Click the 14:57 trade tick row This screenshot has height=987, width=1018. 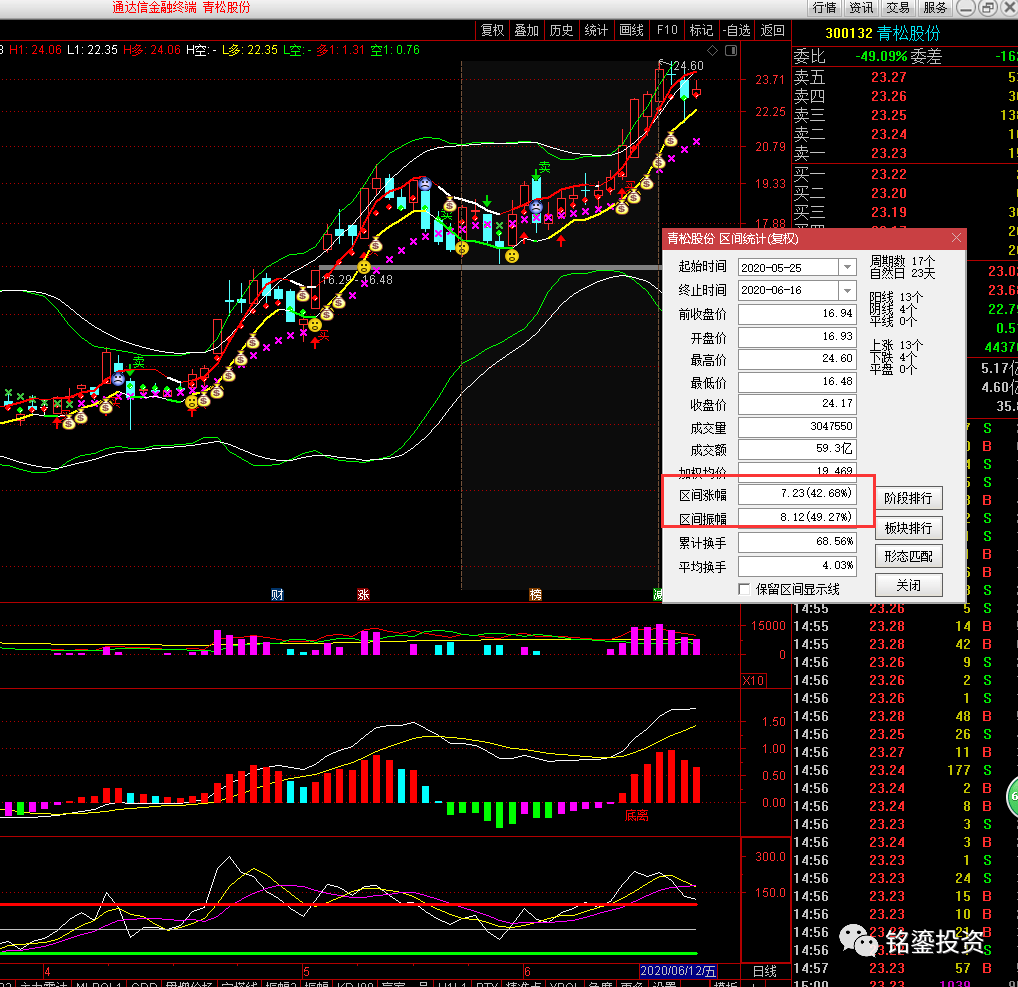tap(905, 968)
